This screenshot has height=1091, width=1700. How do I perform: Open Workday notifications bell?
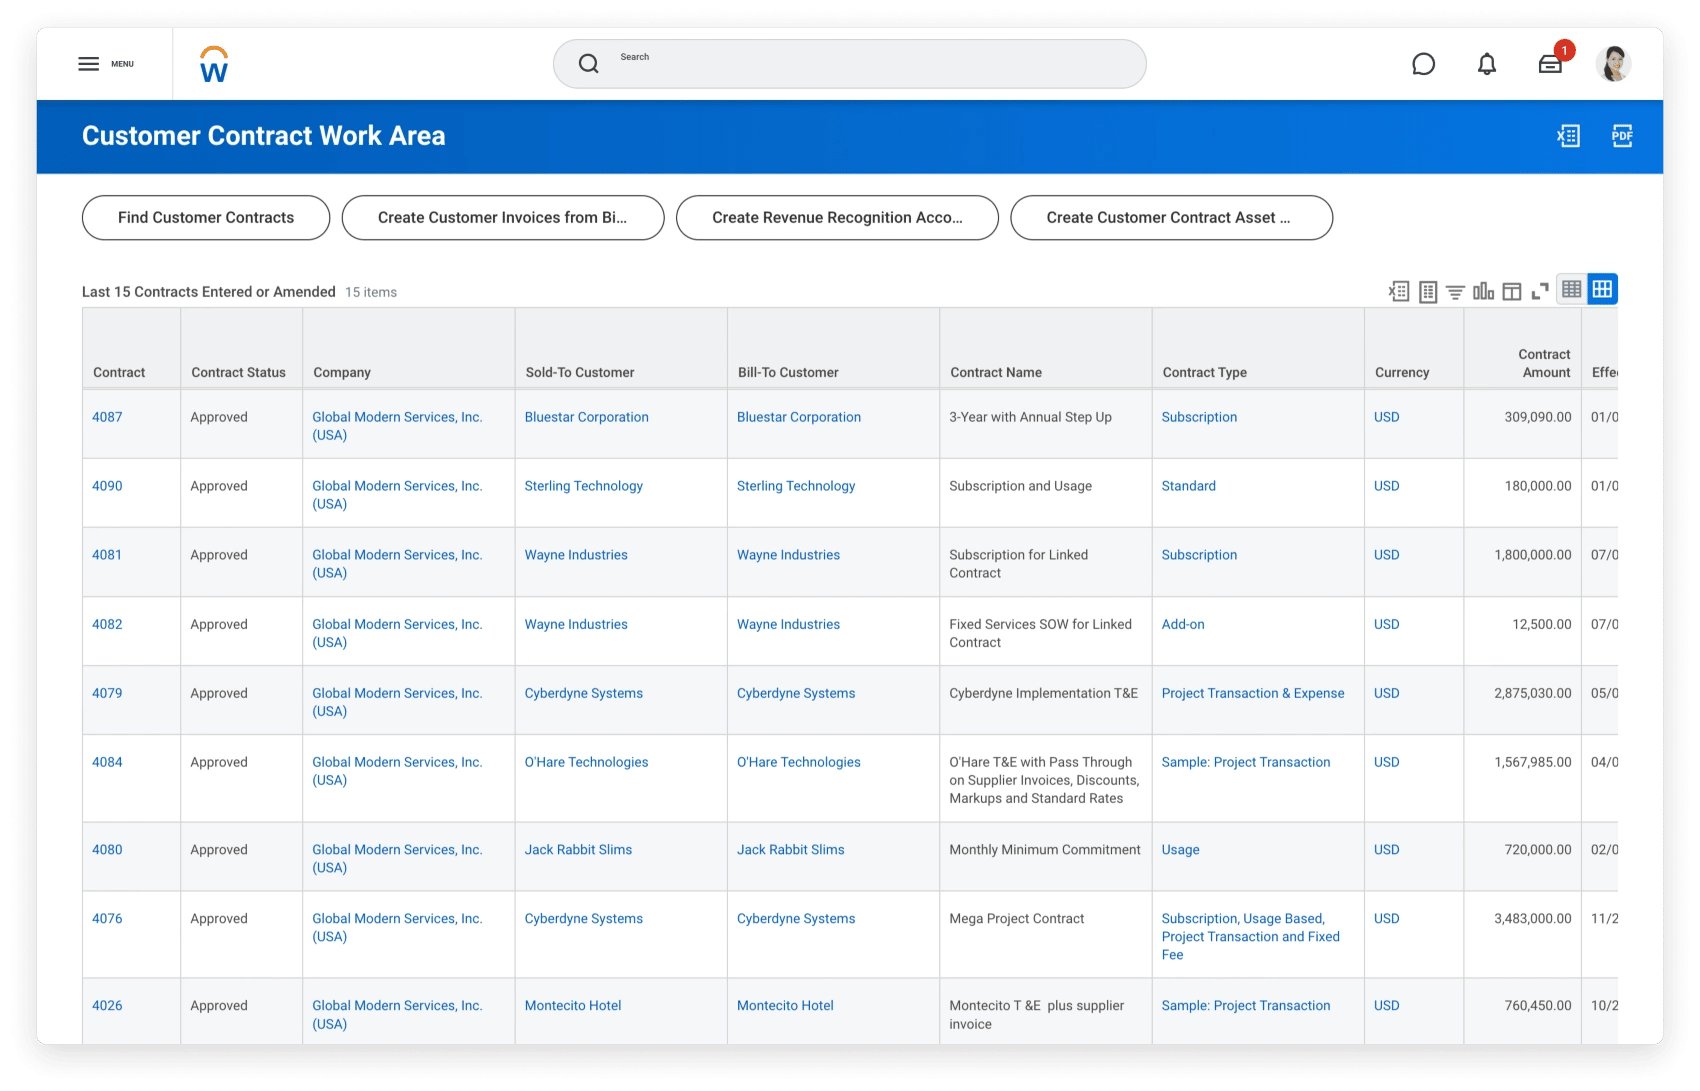tap(1486, 63)
